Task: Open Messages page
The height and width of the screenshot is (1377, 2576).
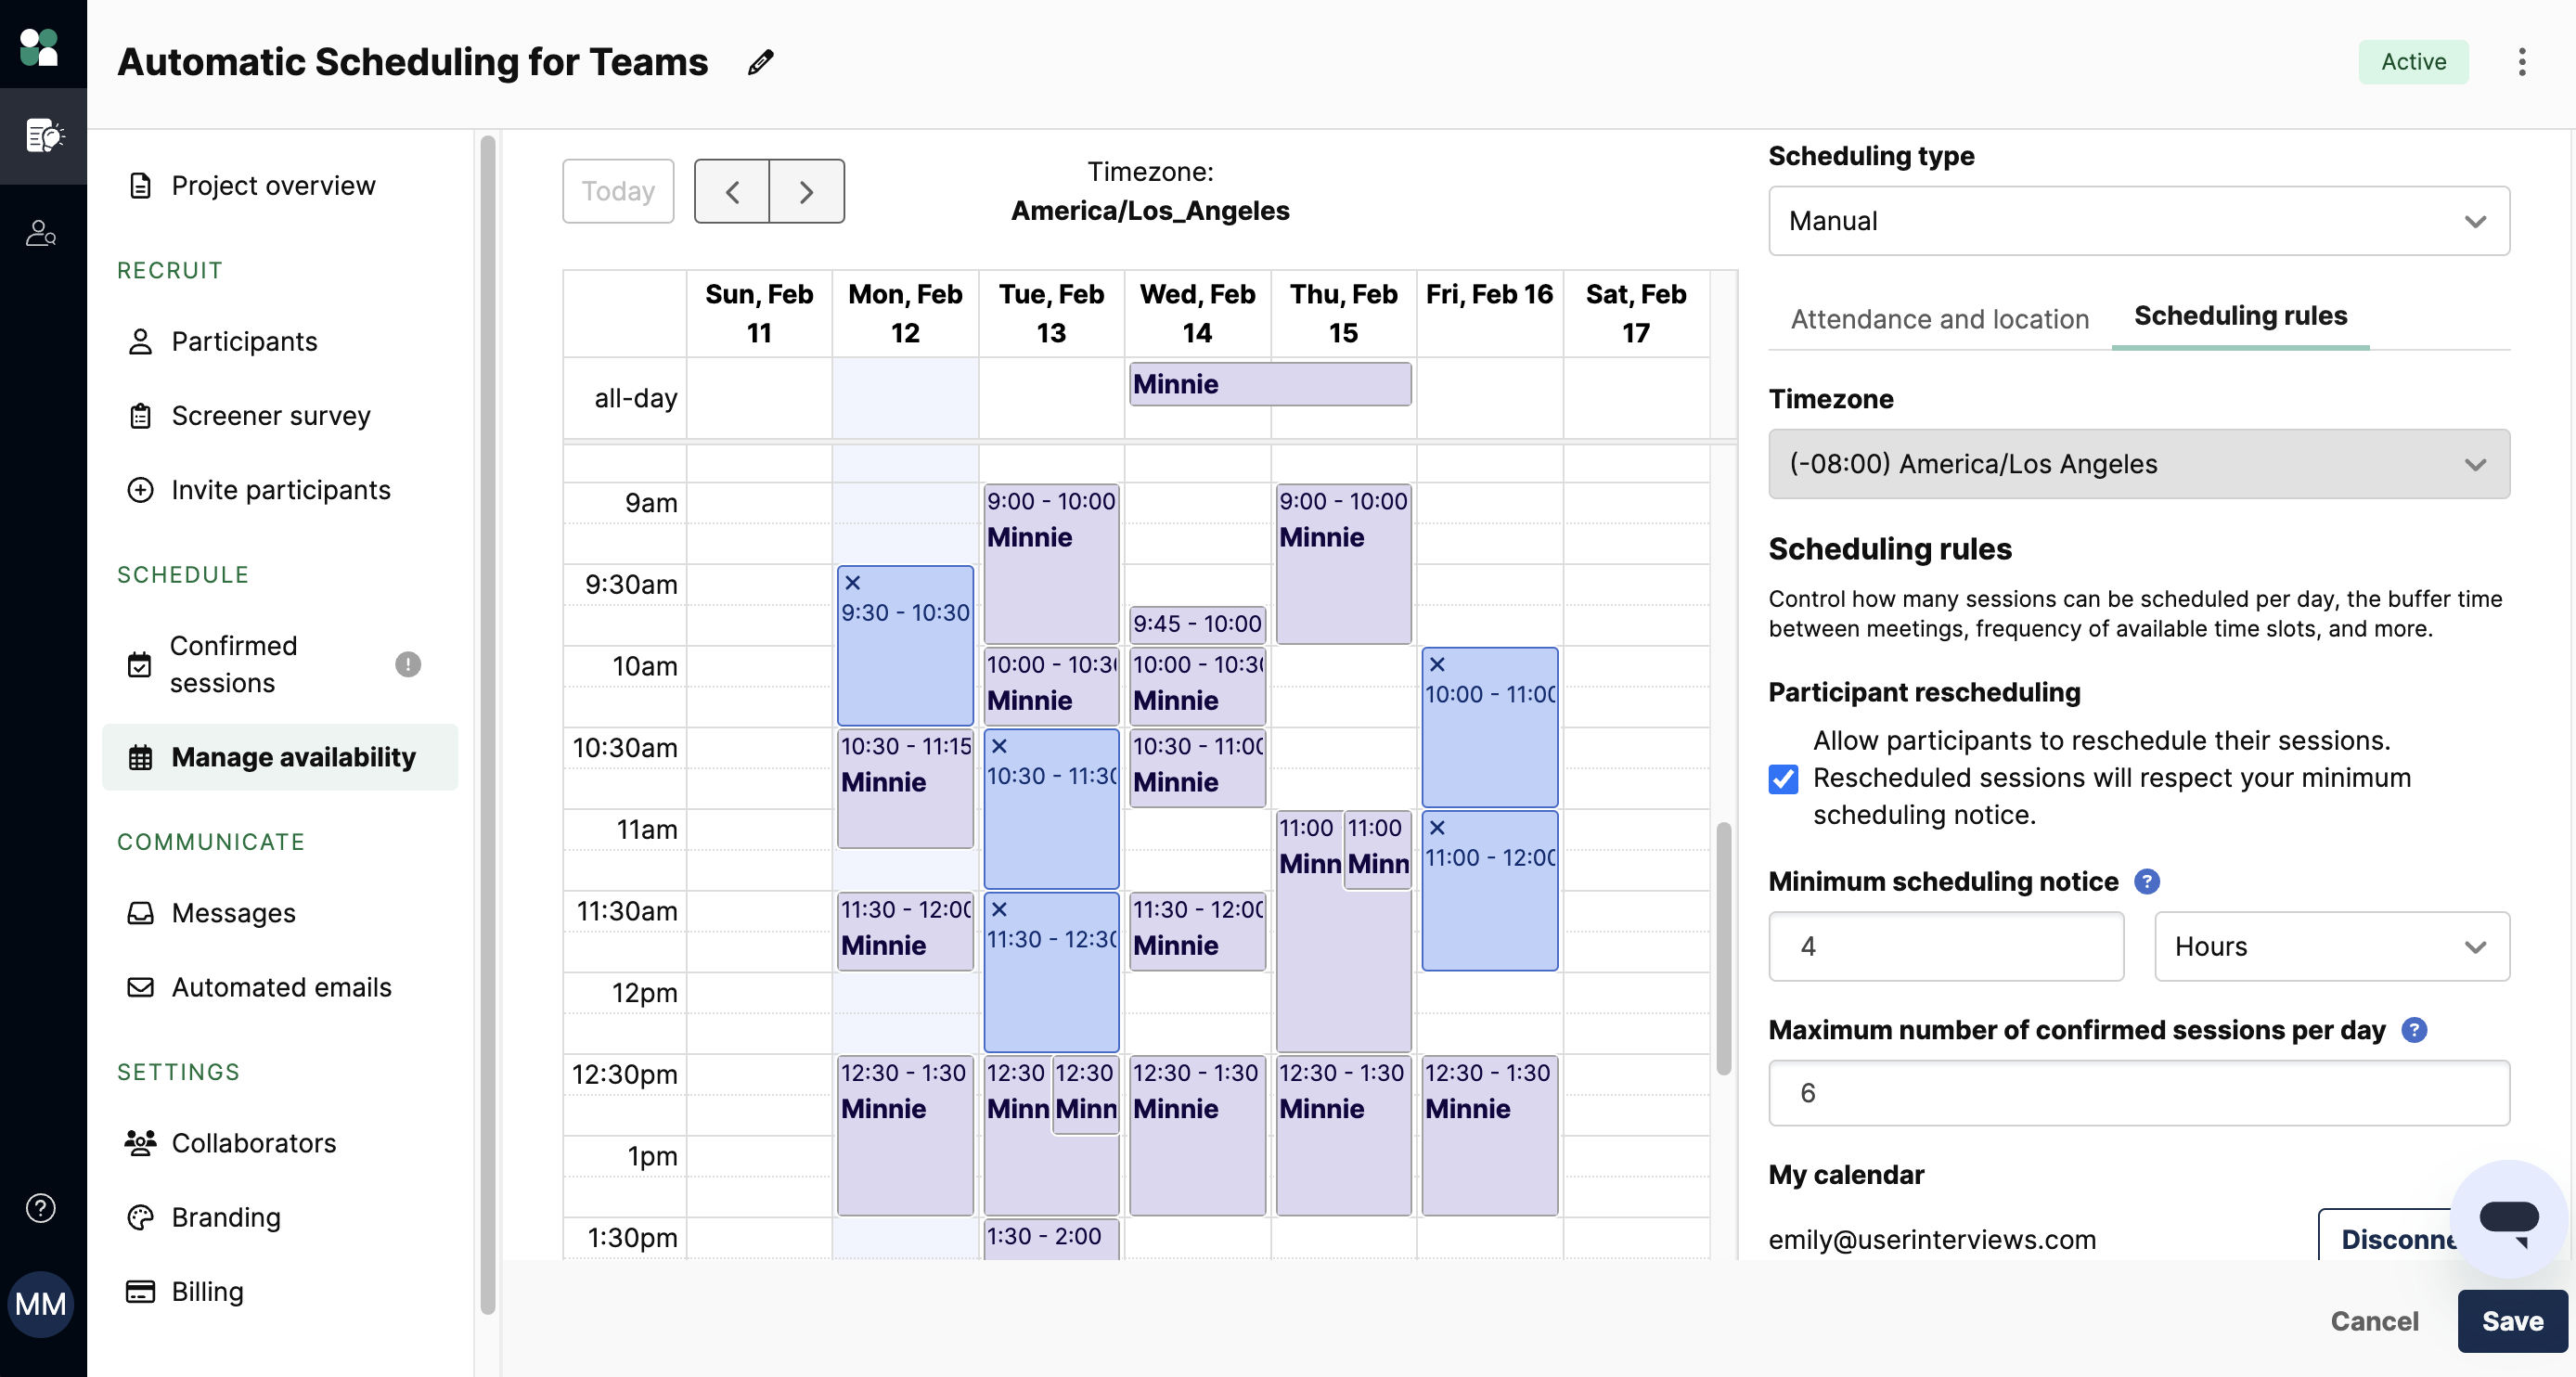Action: tap(233, 913)
